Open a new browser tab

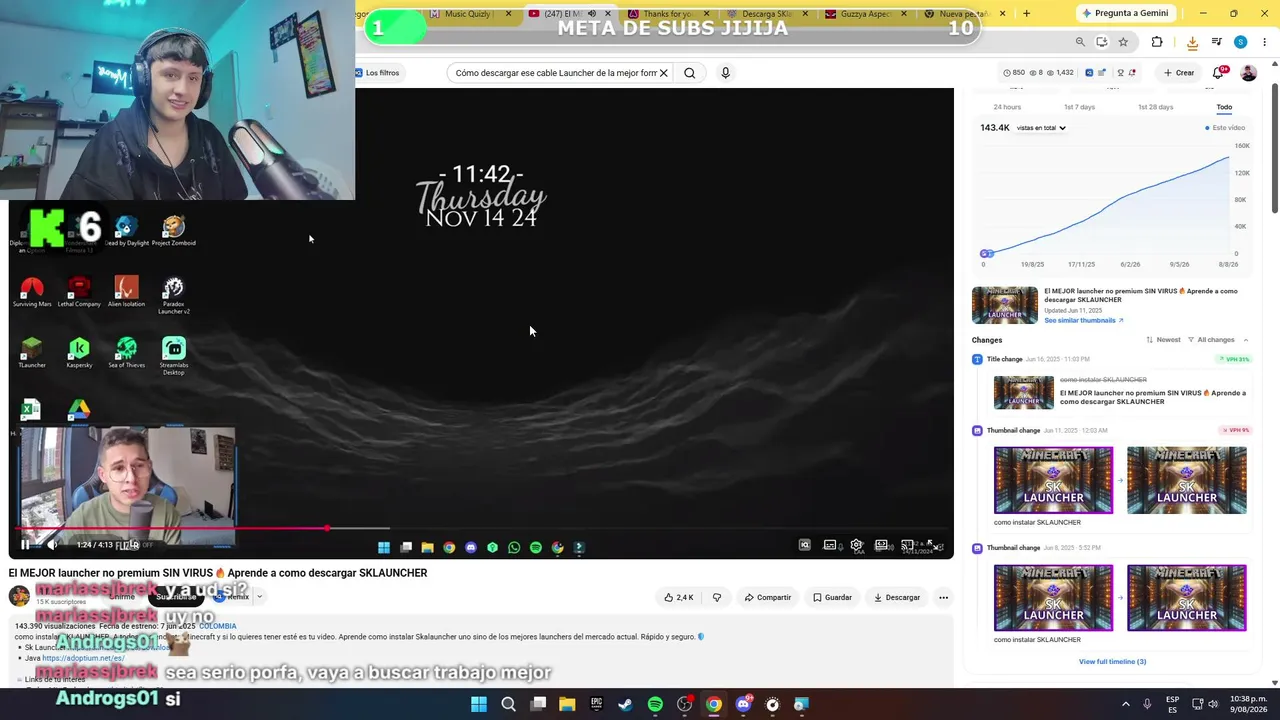1026,14
